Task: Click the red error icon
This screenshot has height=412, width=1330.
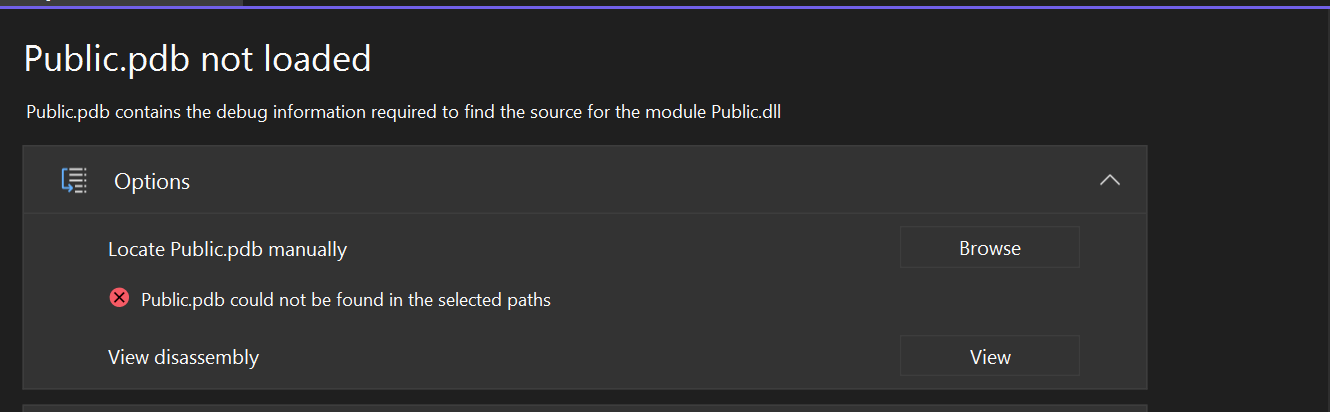Action: click(x=119, y=298)
